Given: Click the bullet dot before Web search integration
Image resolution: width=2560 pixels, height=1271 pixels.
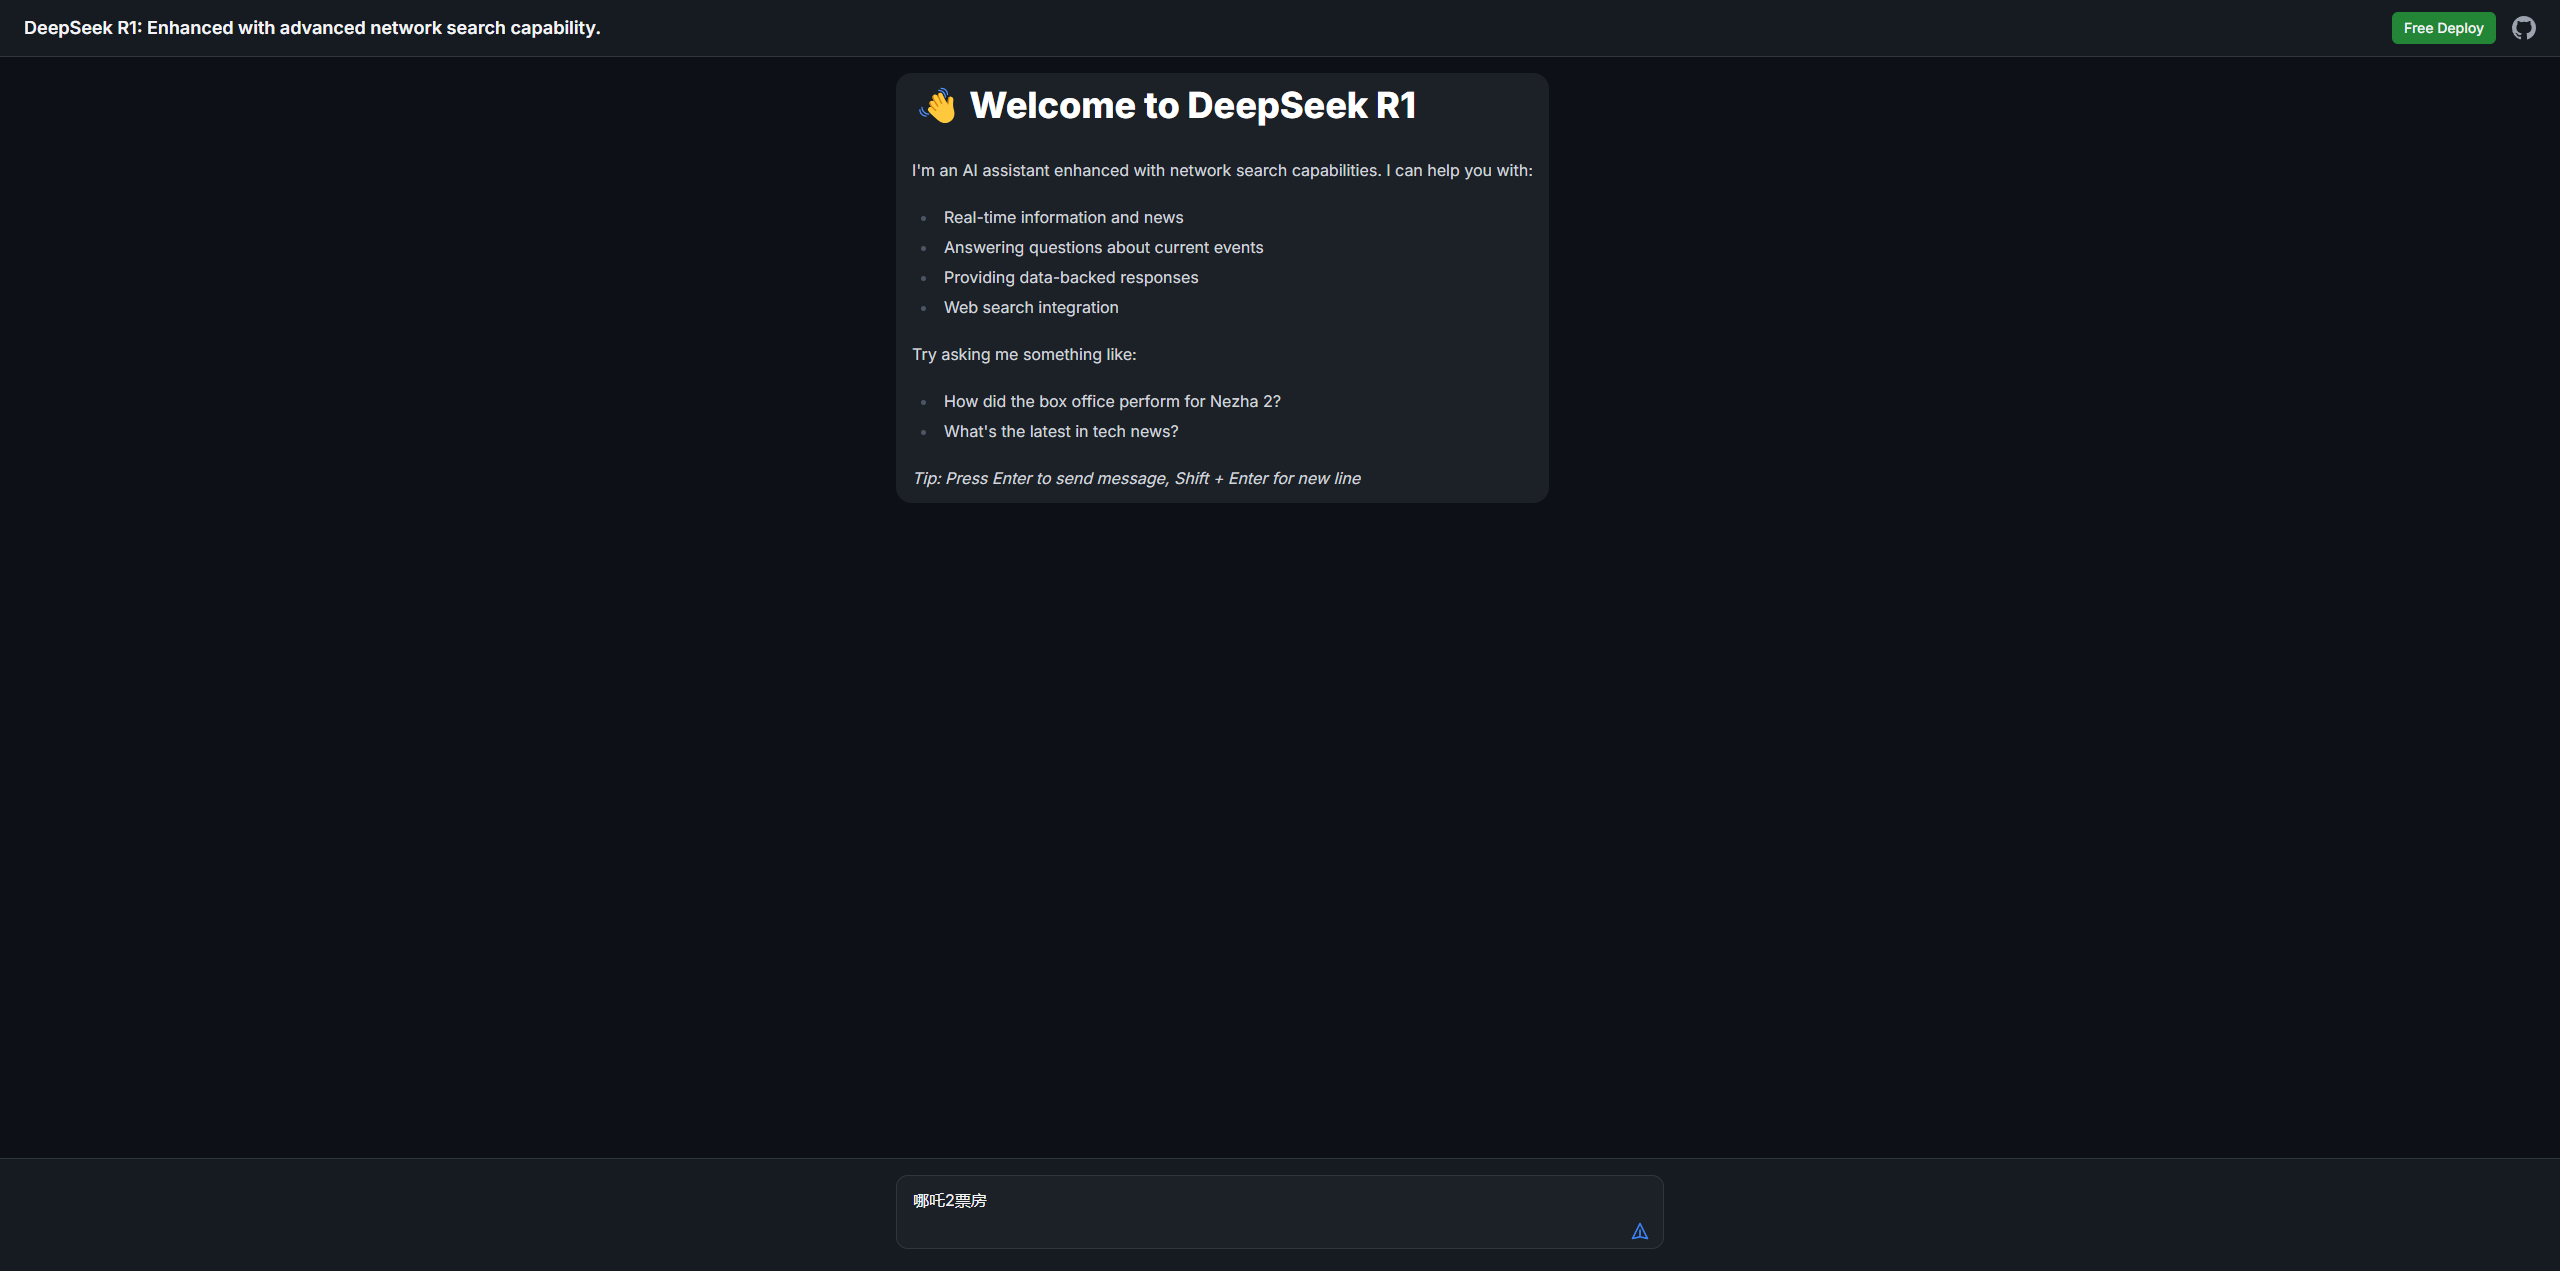Looking at the screenshot, I should pos(923,308).
